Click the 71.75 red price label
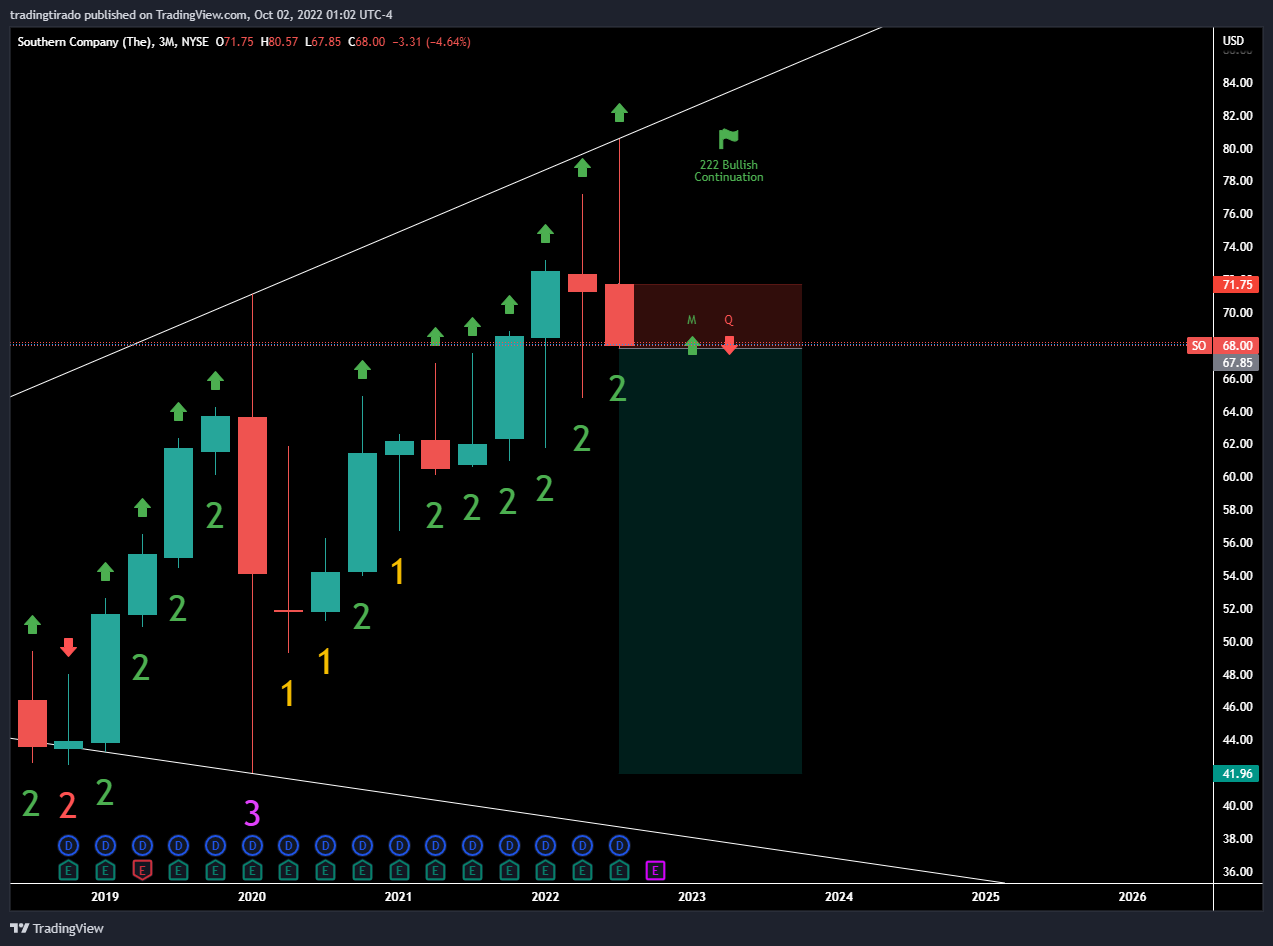The image size is (1273, 946). click(x=1234, y=285)
